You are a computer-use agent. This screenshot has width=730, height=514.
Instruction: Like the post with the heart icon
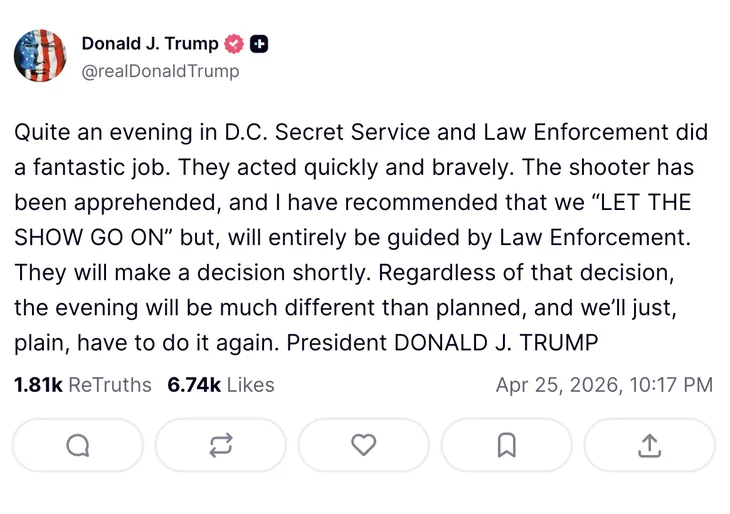coord(364,445)
